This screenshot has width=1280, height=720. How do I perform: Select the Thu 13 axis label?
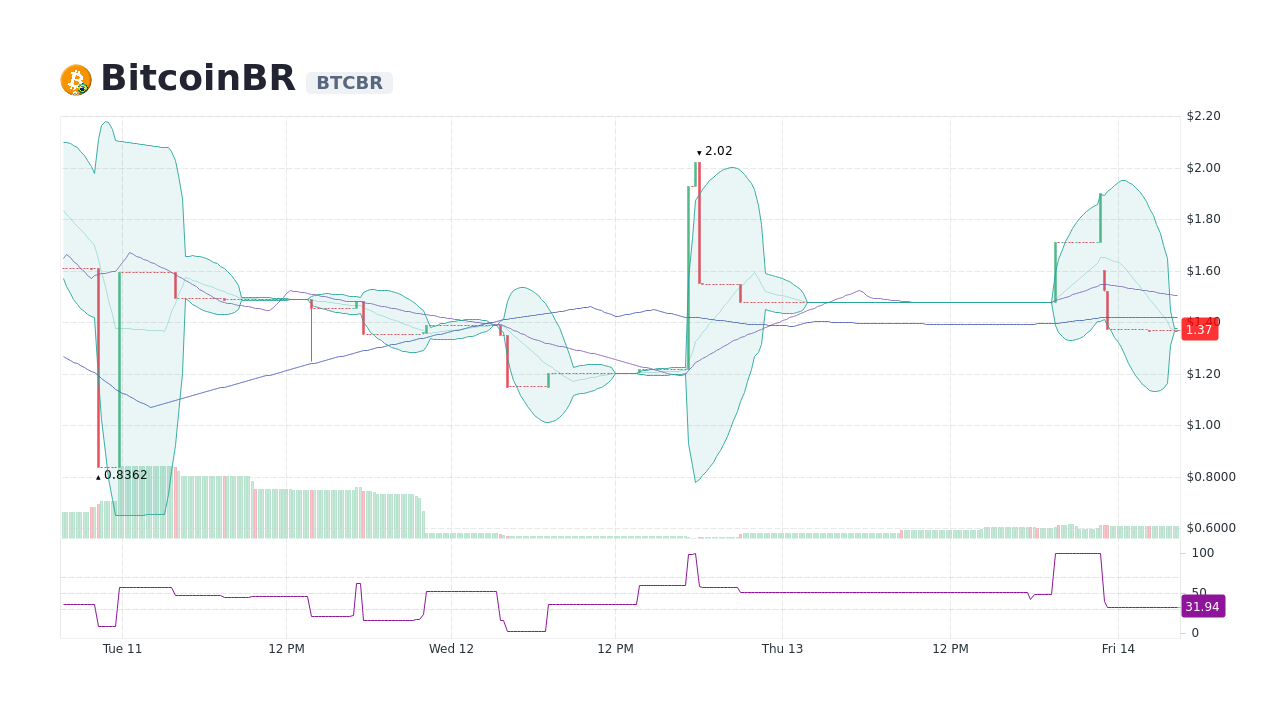coord(782,648)
